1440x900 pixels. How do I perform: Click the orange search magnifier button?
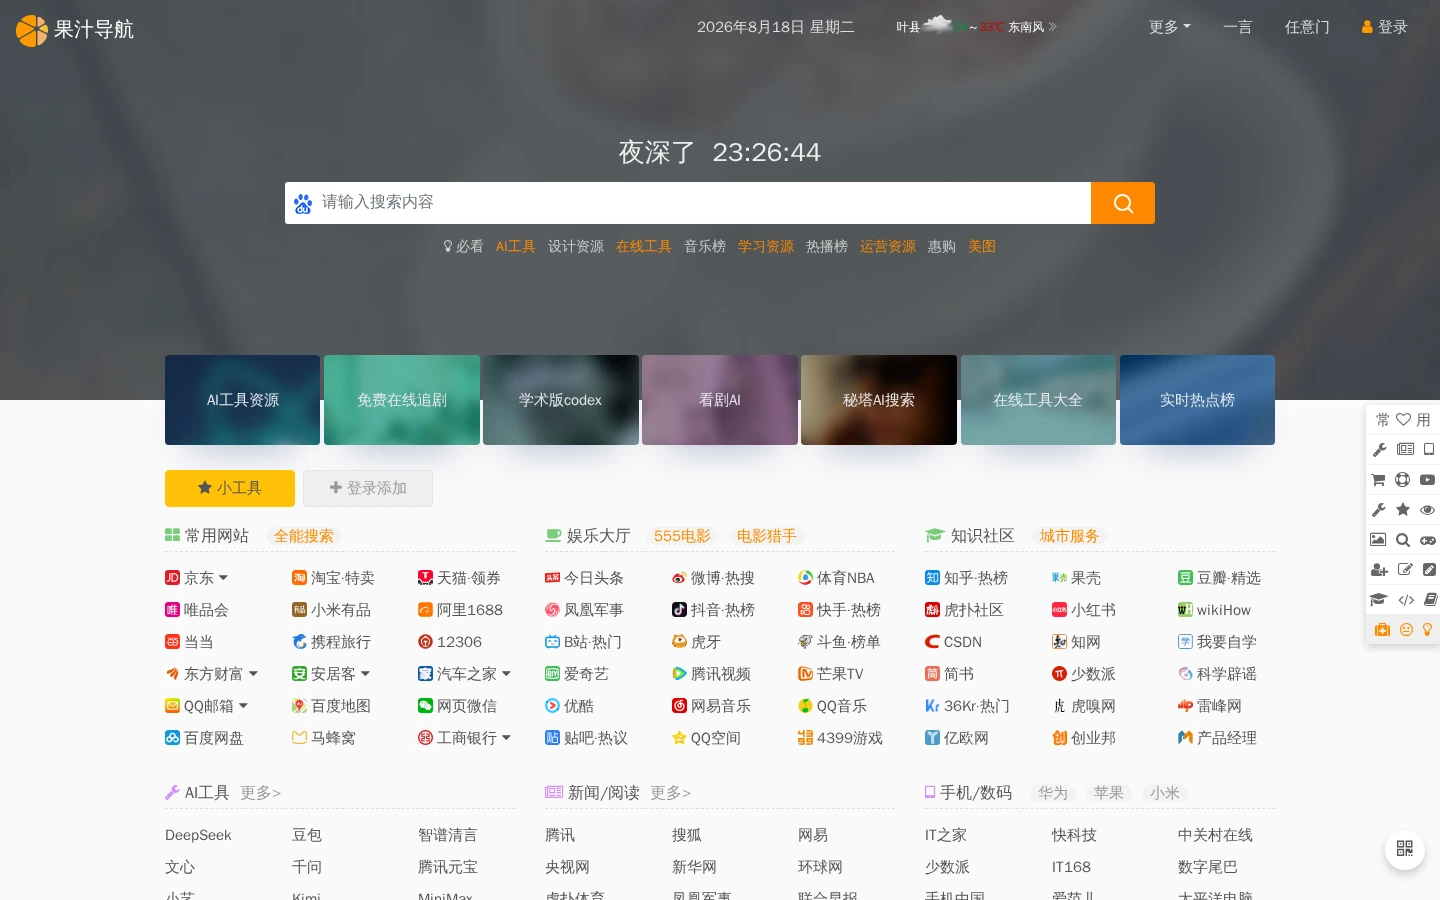coord(1123,203)
